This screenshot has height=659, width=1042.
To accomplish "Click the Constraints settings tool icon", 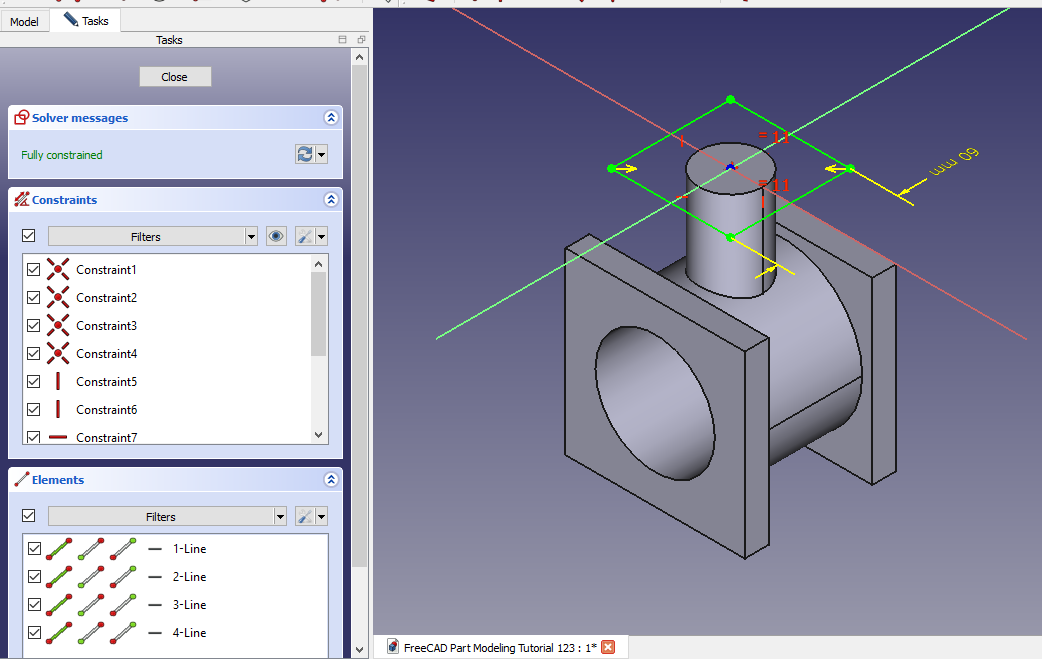I will click(x=306, y=236).
